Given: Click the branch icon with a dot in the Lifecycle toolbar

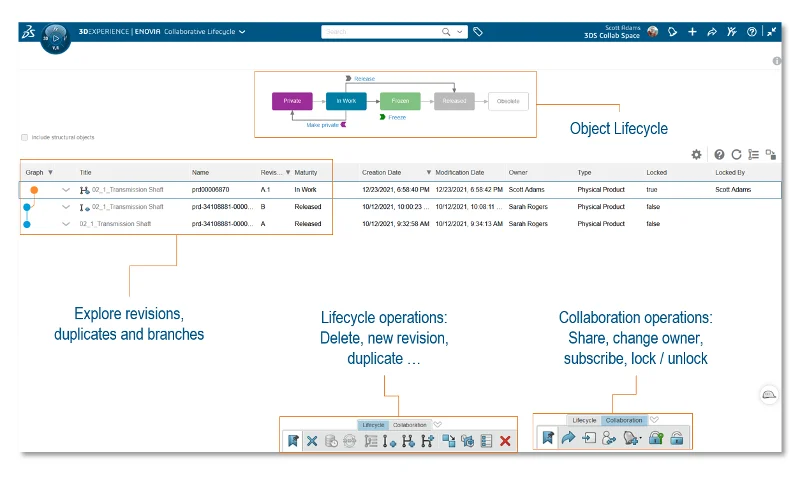Looking at the screenshot, I should (408, 441).
